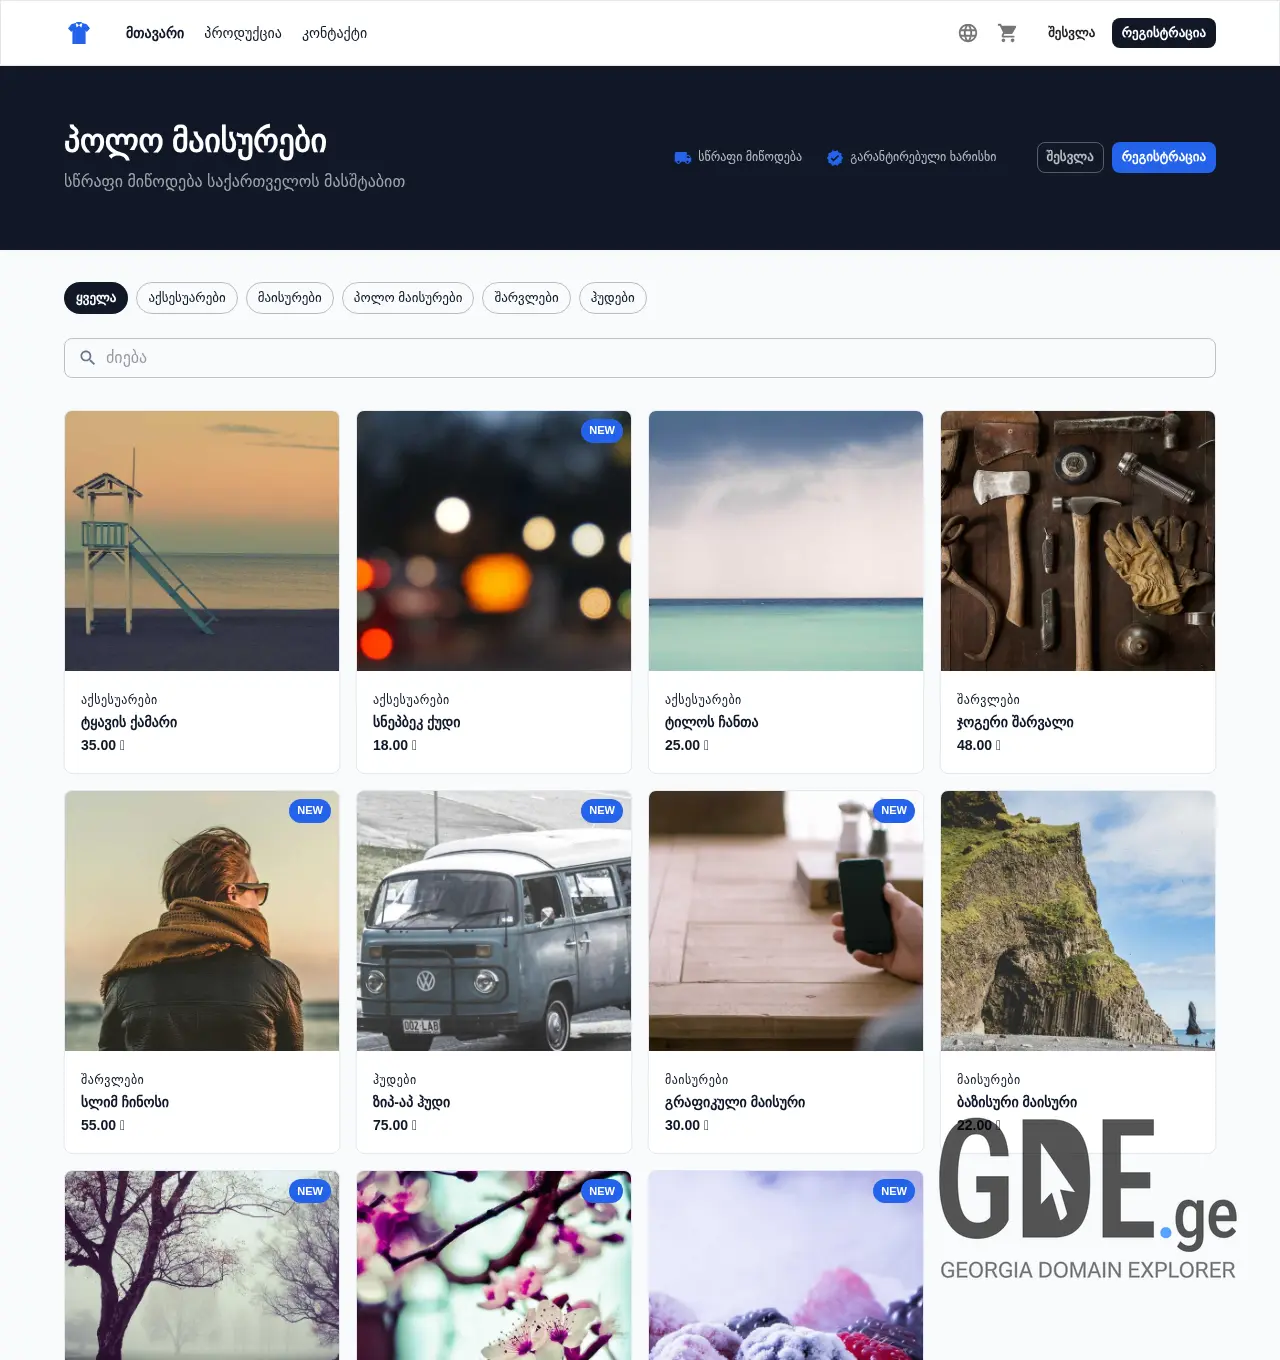The width and height of the screenshot is (1280, 1360).
Task: Open the foggy tree product image
Action: pos(202,1265)
